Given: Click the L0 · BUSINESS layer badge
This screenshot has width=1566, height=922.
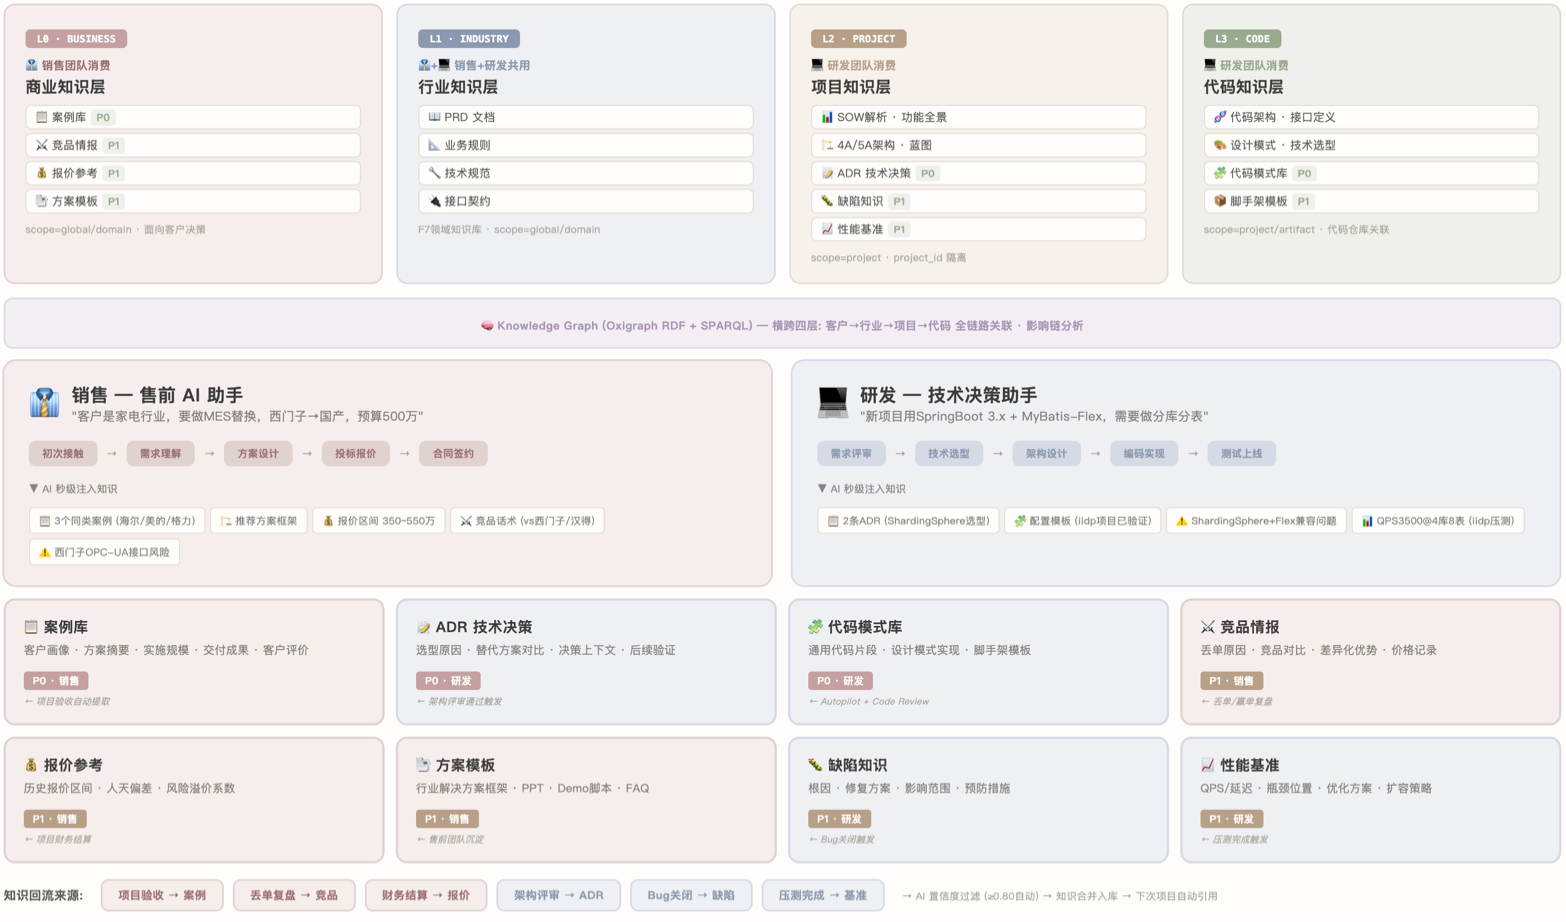Looking at the screenshot, I should [x=76, y=39].
